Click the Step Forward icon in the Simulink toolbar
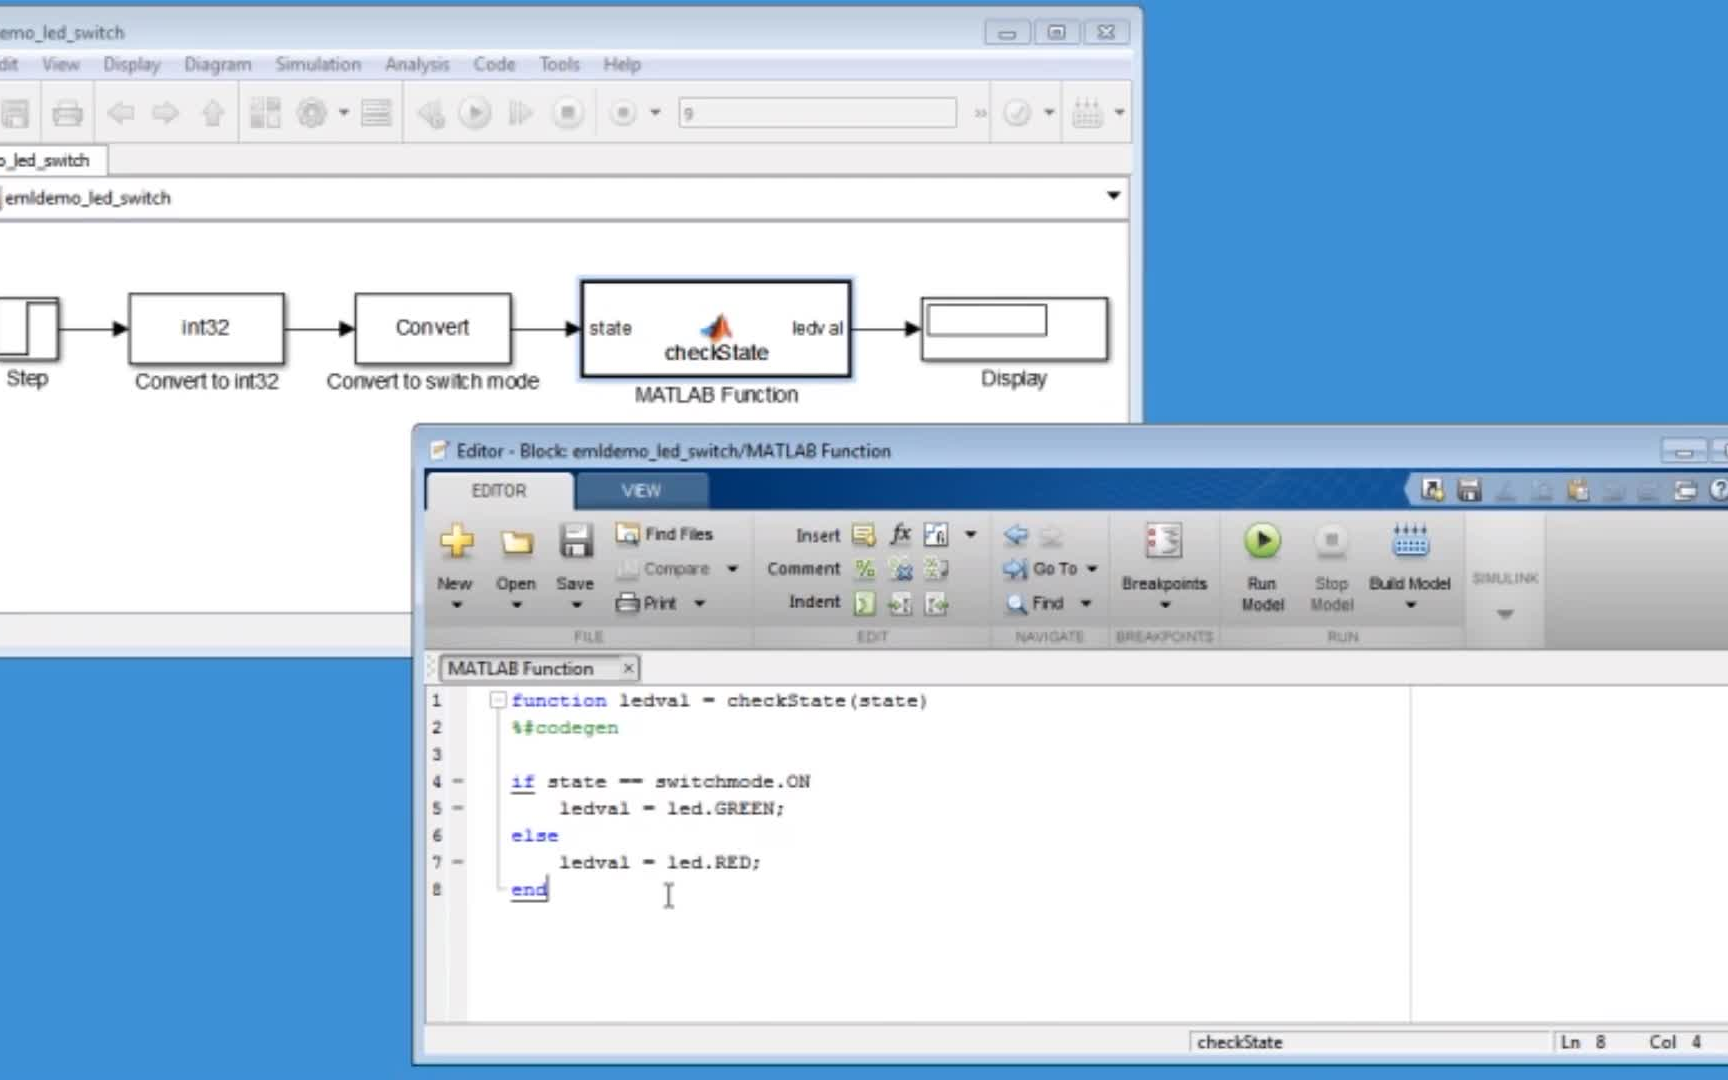This screenshot has width=1728, height=1080. point(520,113)
